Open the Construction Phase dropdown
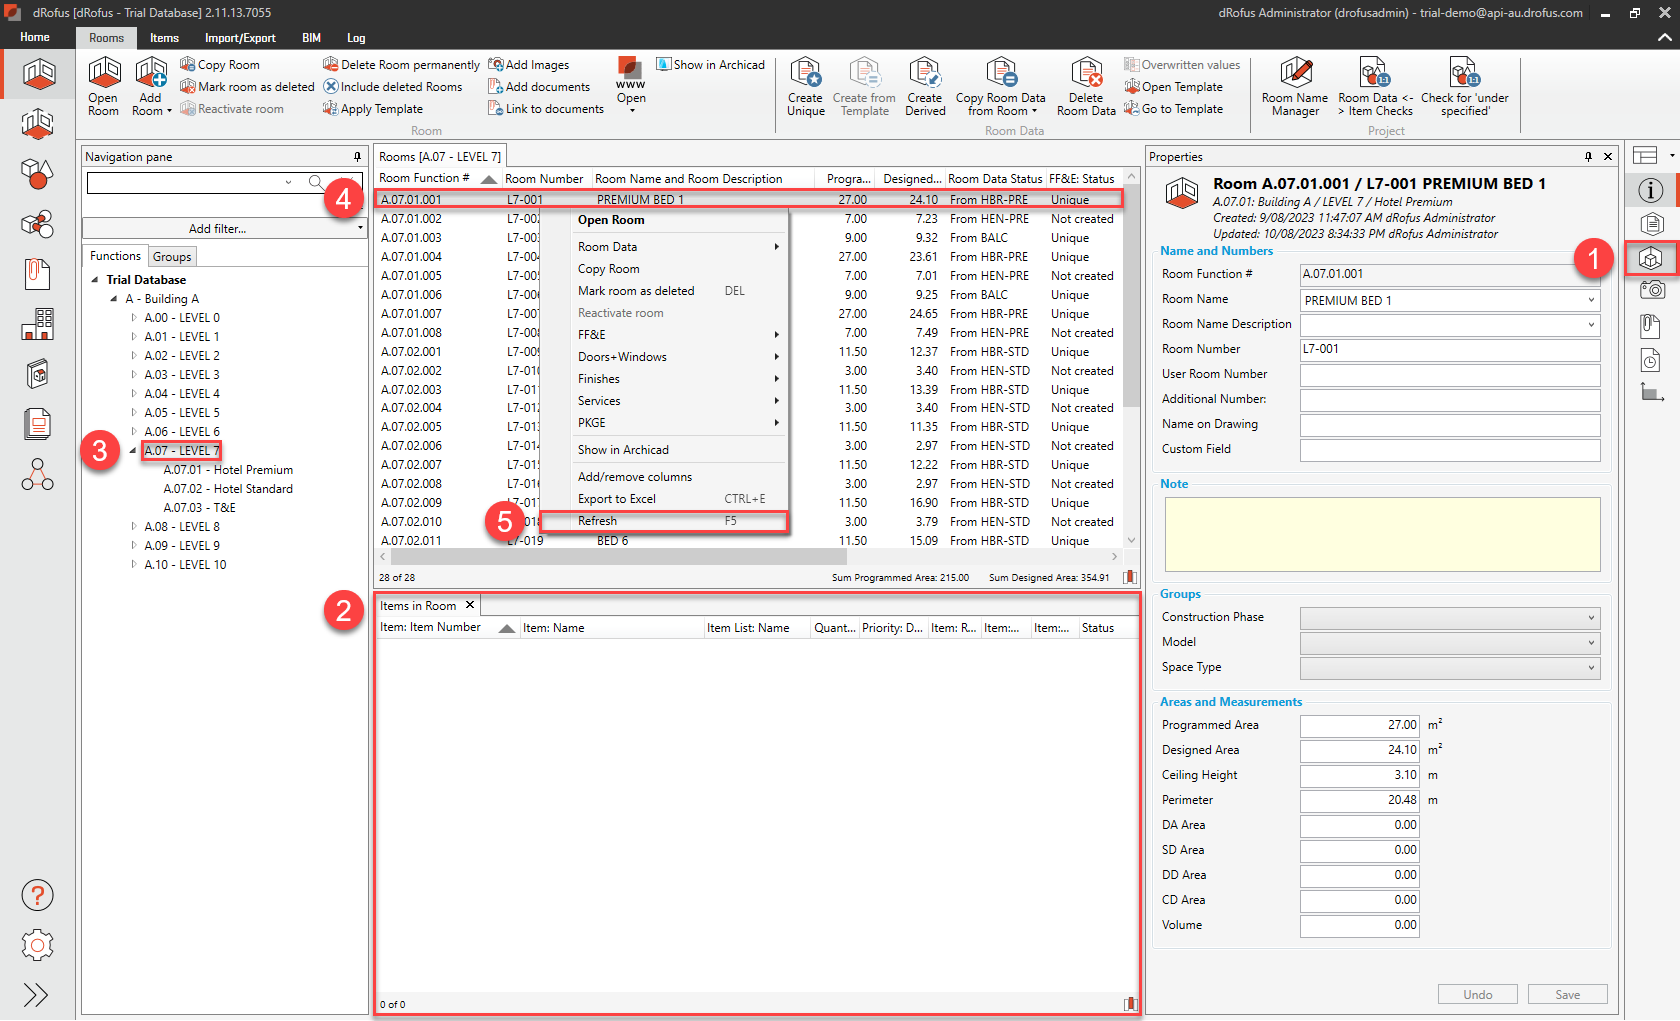1680x1021 pixels. (x=1449, y=618)
